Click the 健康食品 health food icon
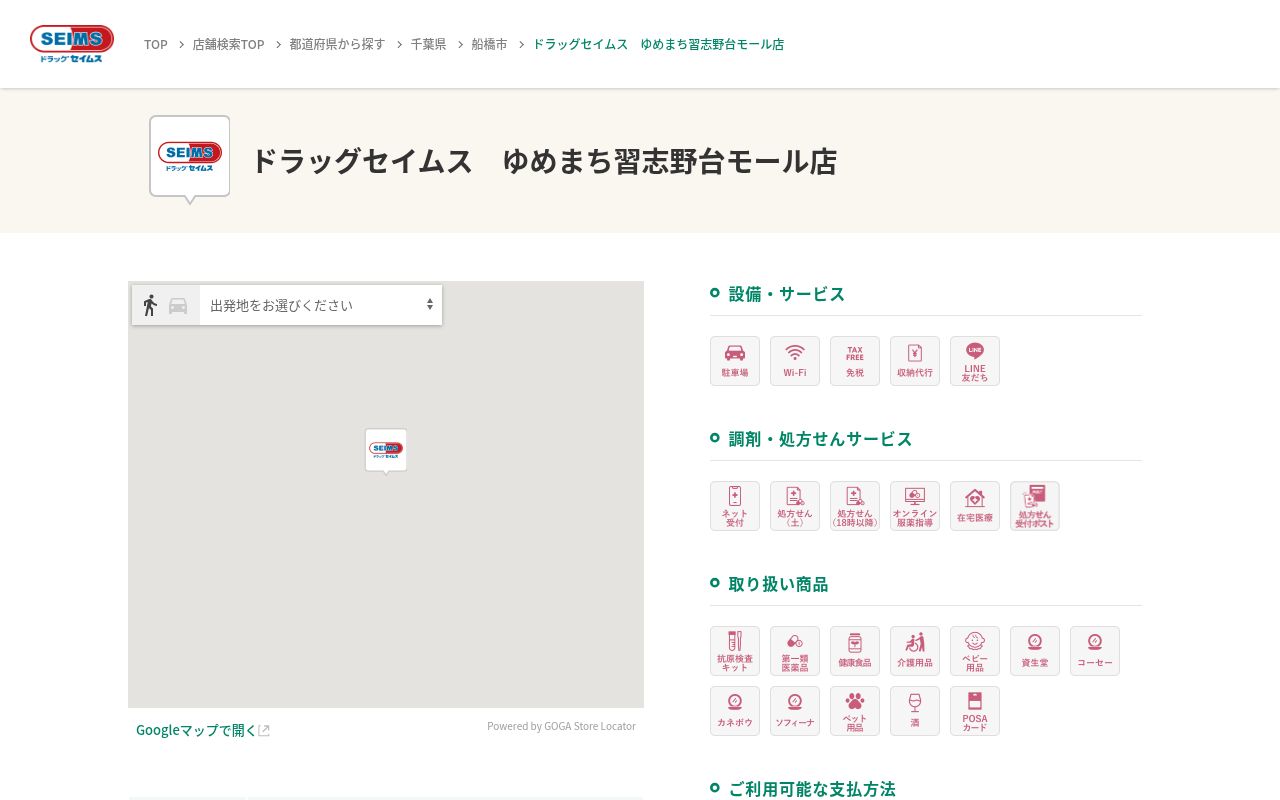Screen dimensions: 1280x800 (855, 651)
